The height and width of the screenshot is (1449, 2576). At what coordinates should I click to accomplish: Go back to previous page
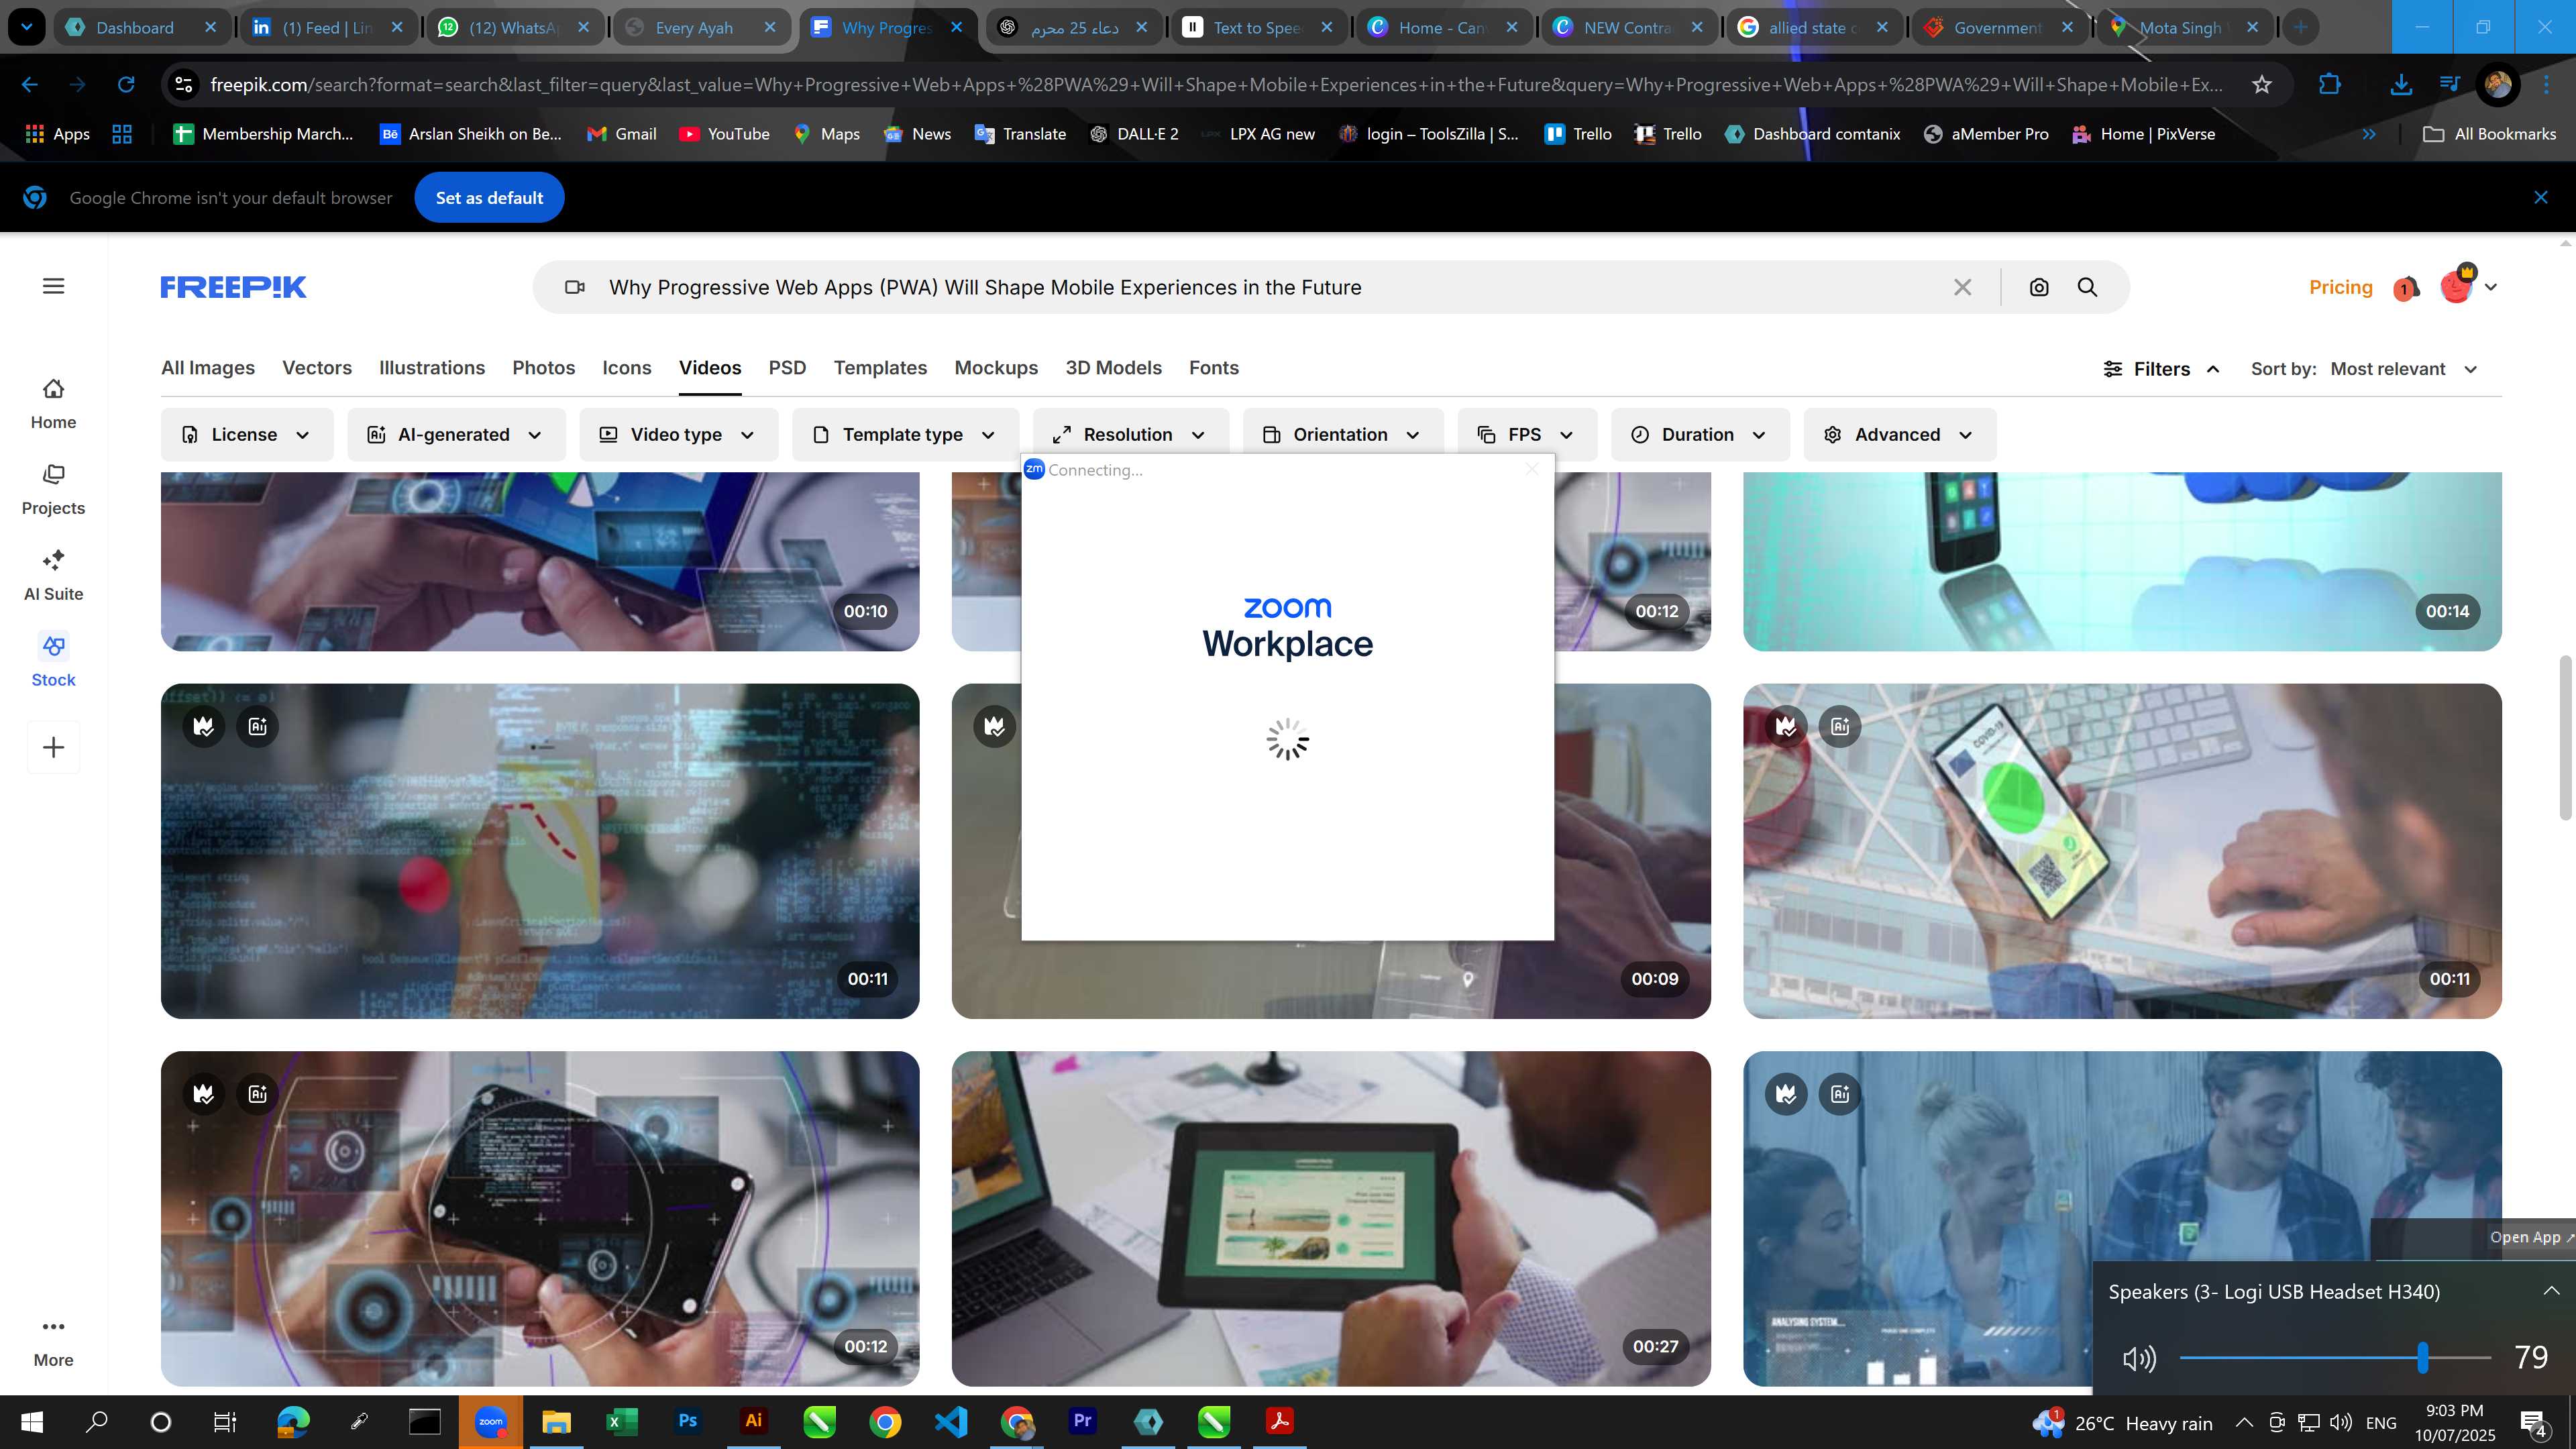coord(30,85)
